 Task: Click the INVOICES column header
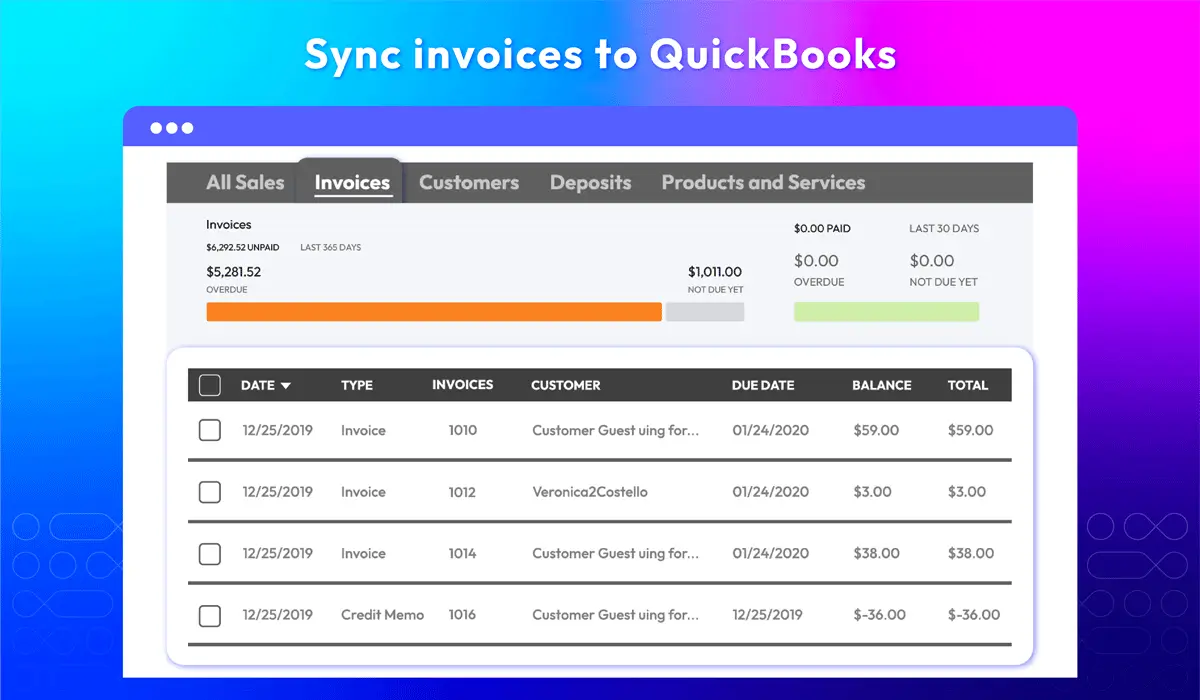point(462,385)
